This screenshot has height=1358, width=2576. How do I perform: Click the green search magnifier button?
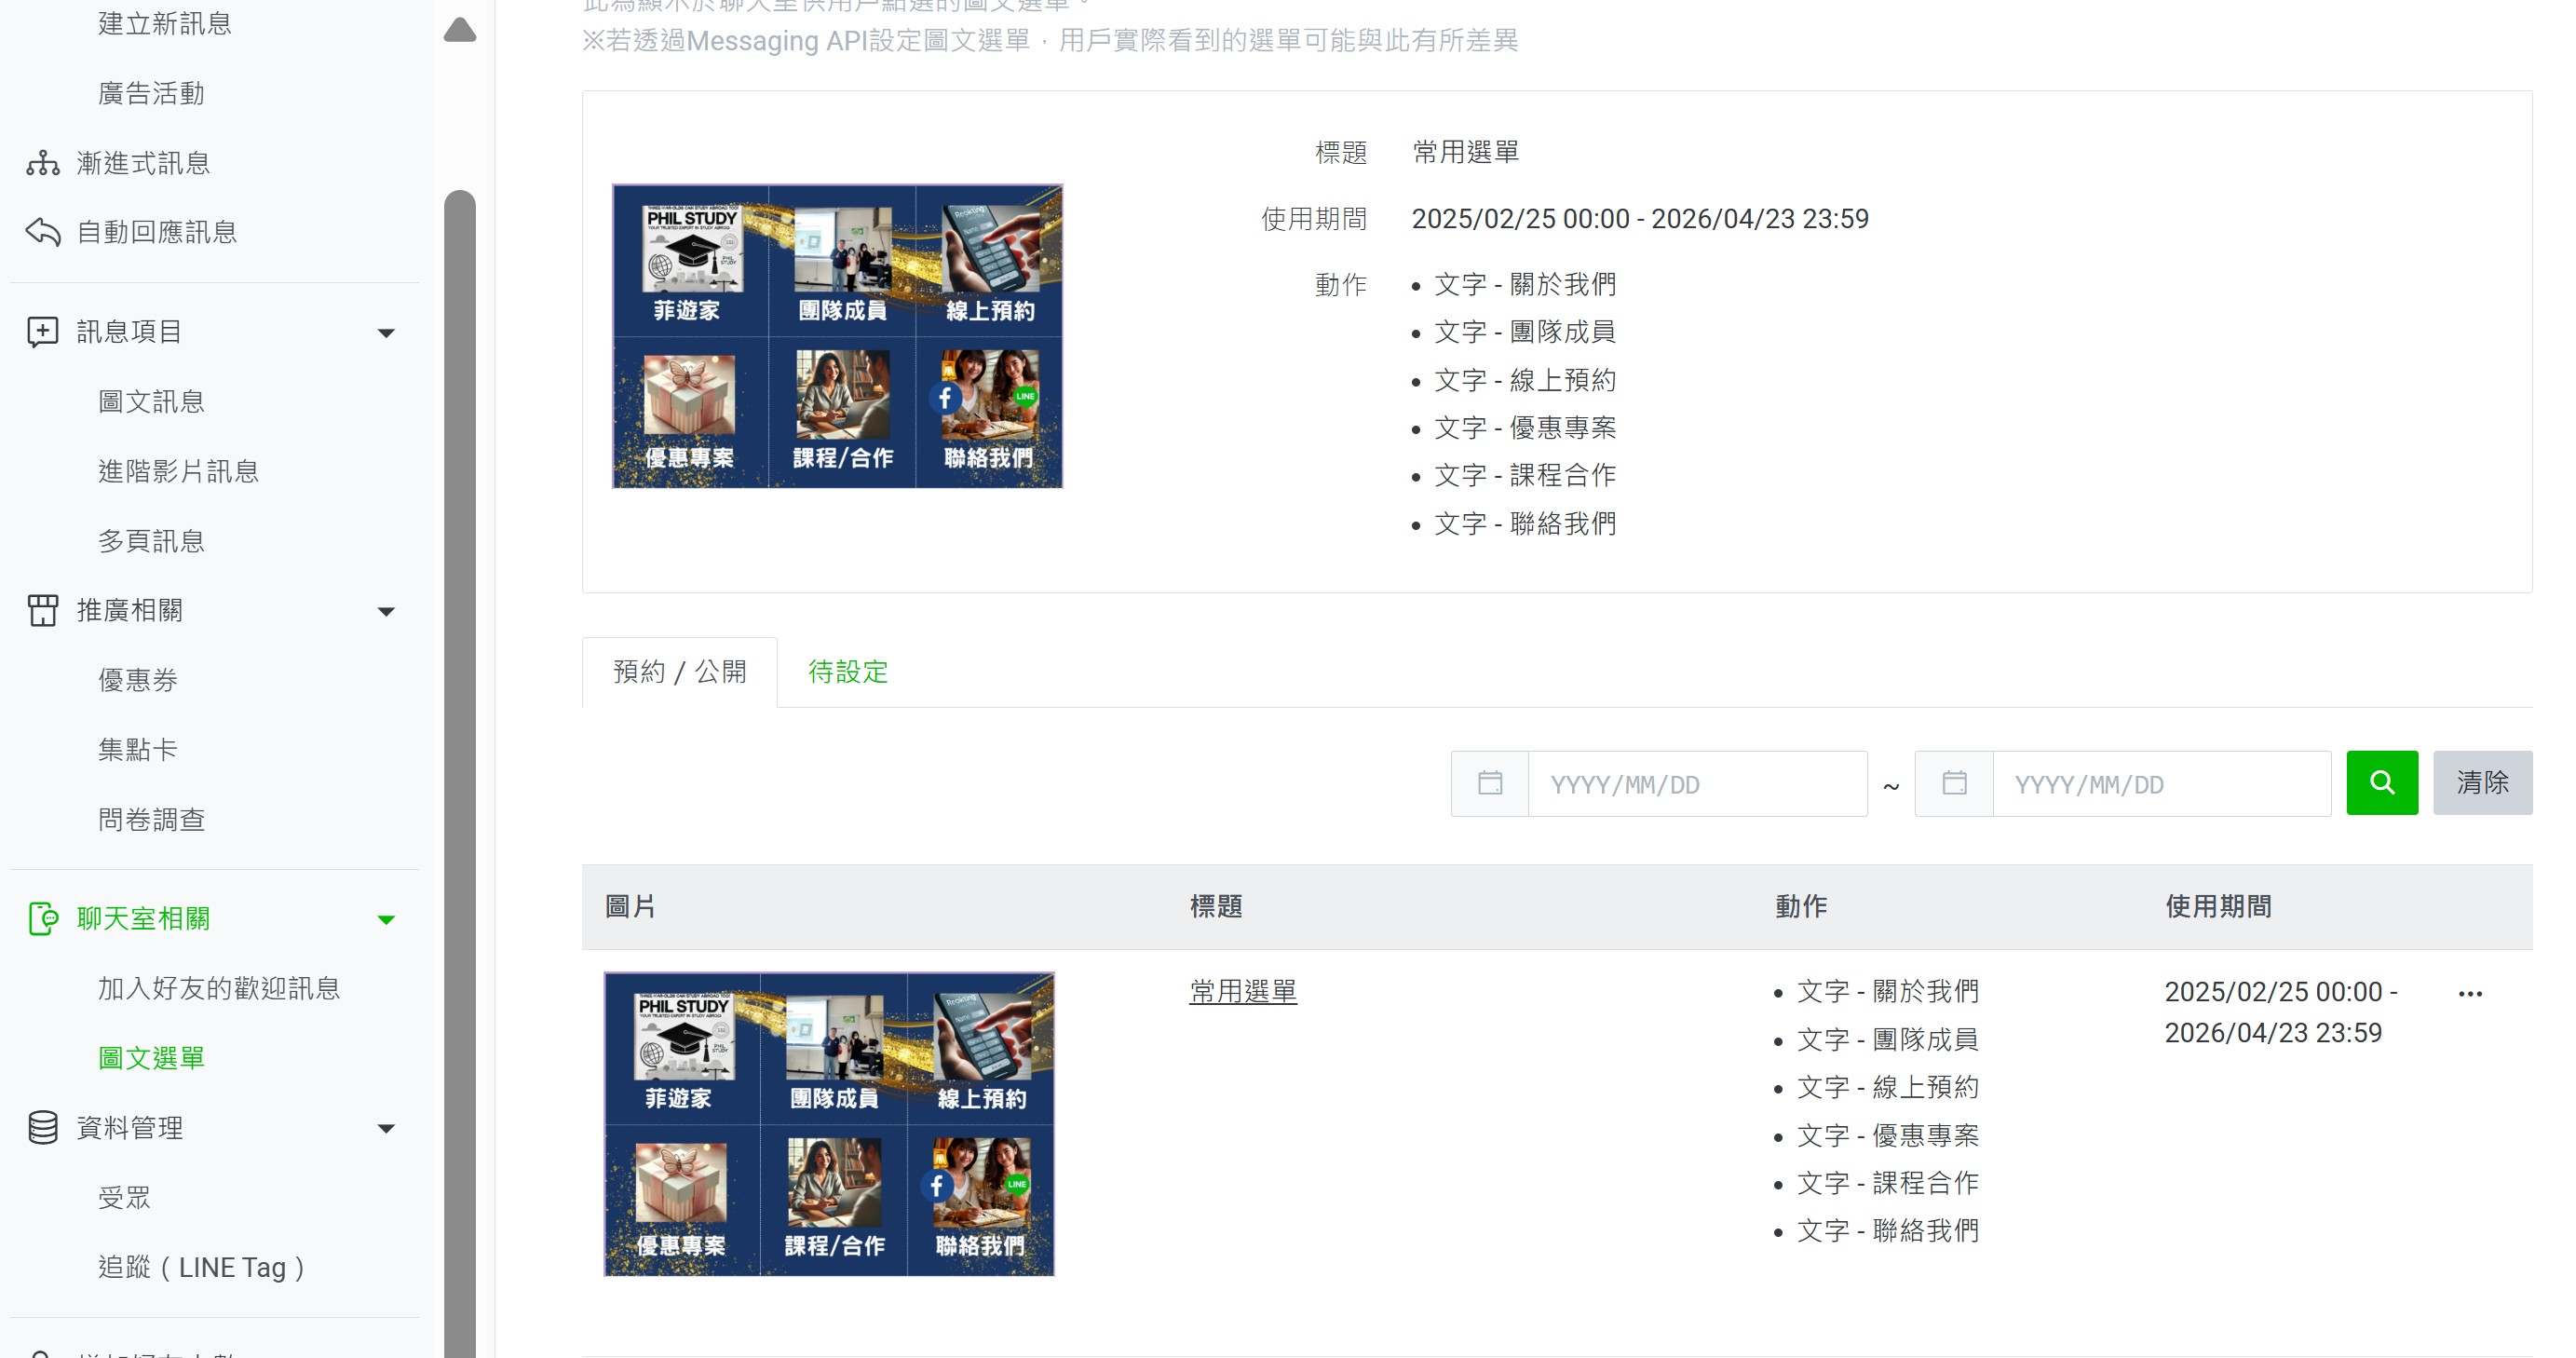(2382, 783)
